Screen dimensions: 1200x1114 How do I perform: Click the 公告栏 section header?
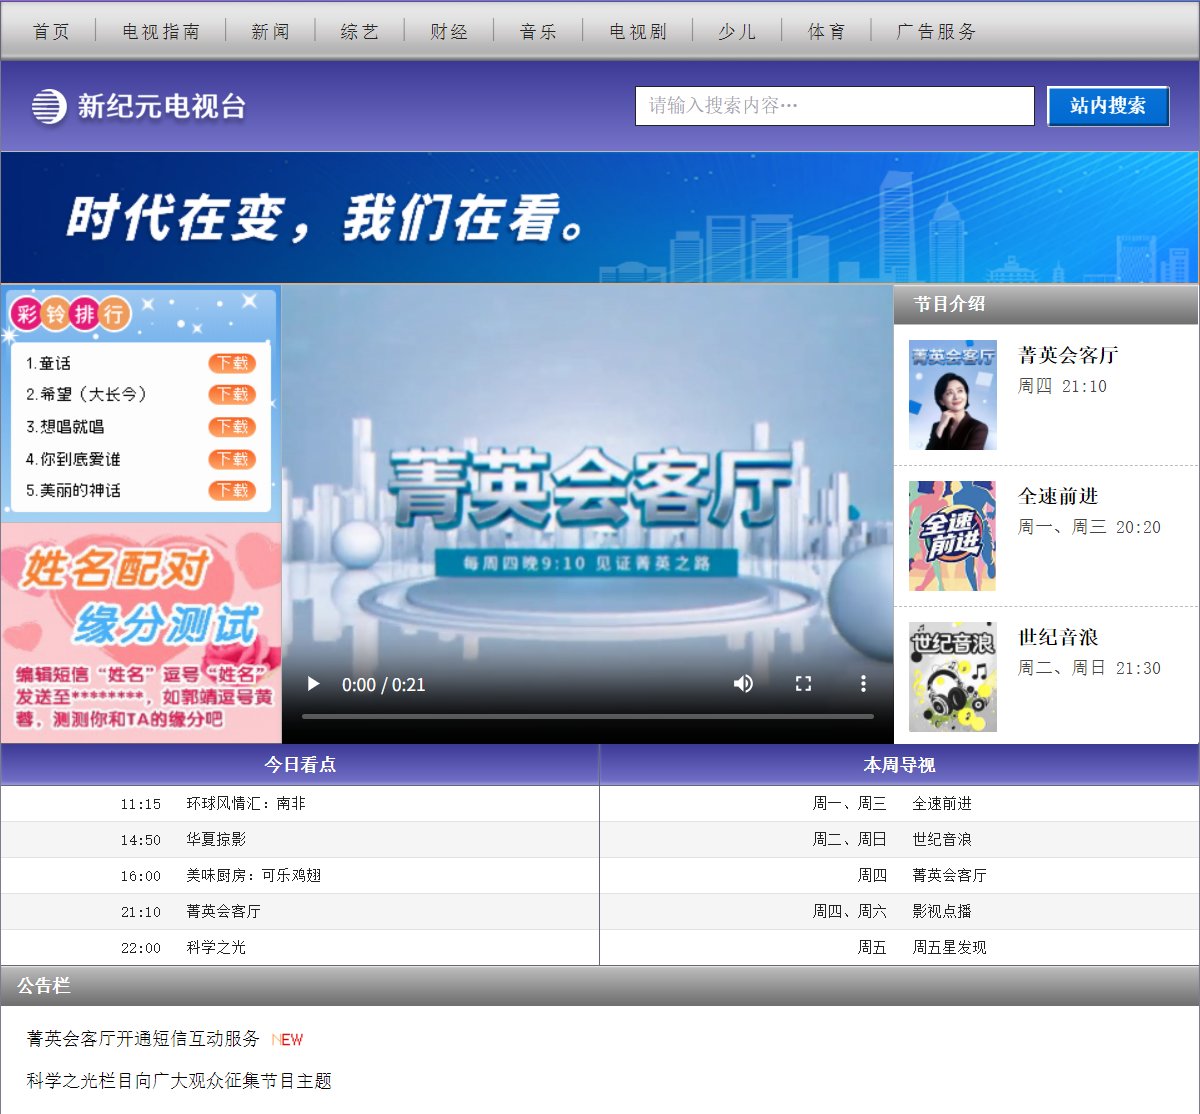(x=599, y=986)
